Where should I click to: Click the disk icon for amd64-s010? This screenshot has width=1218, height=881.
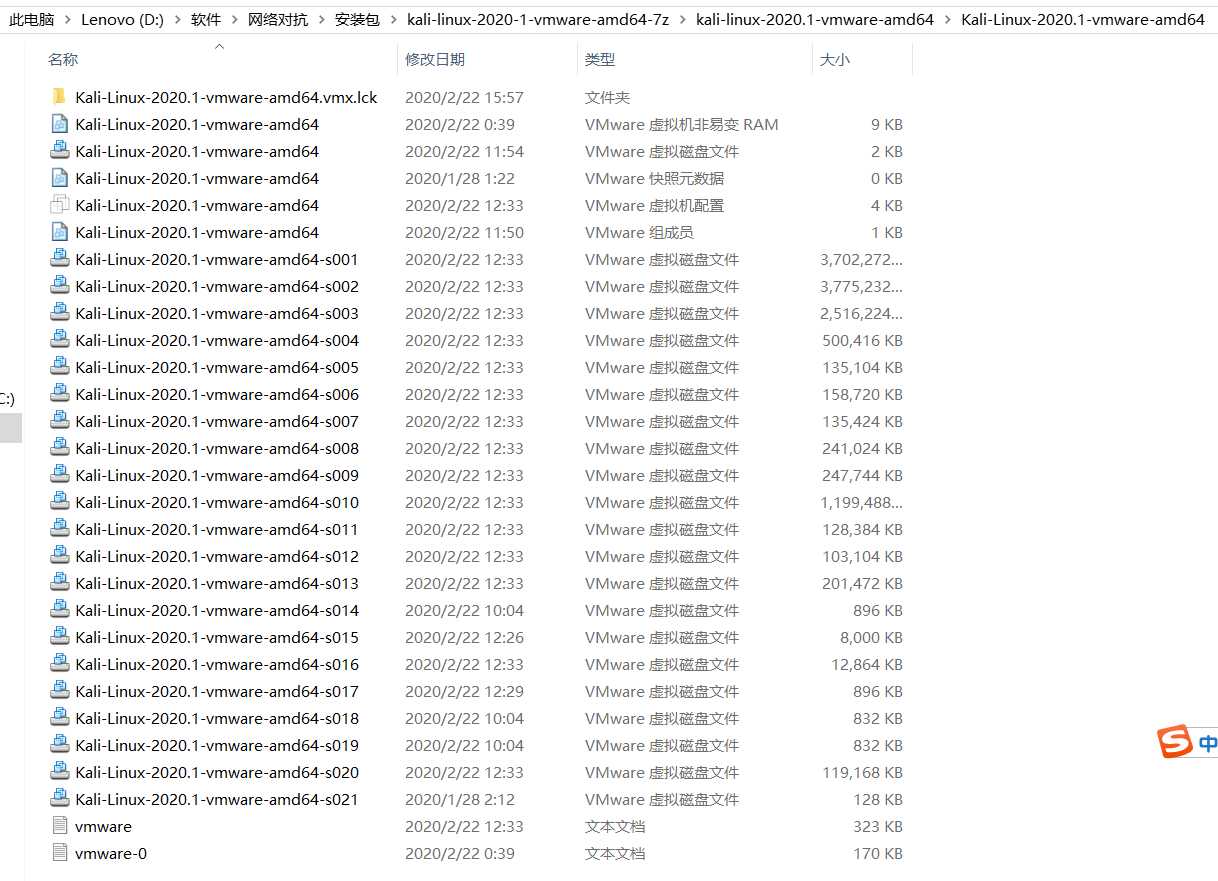point(60,502)
